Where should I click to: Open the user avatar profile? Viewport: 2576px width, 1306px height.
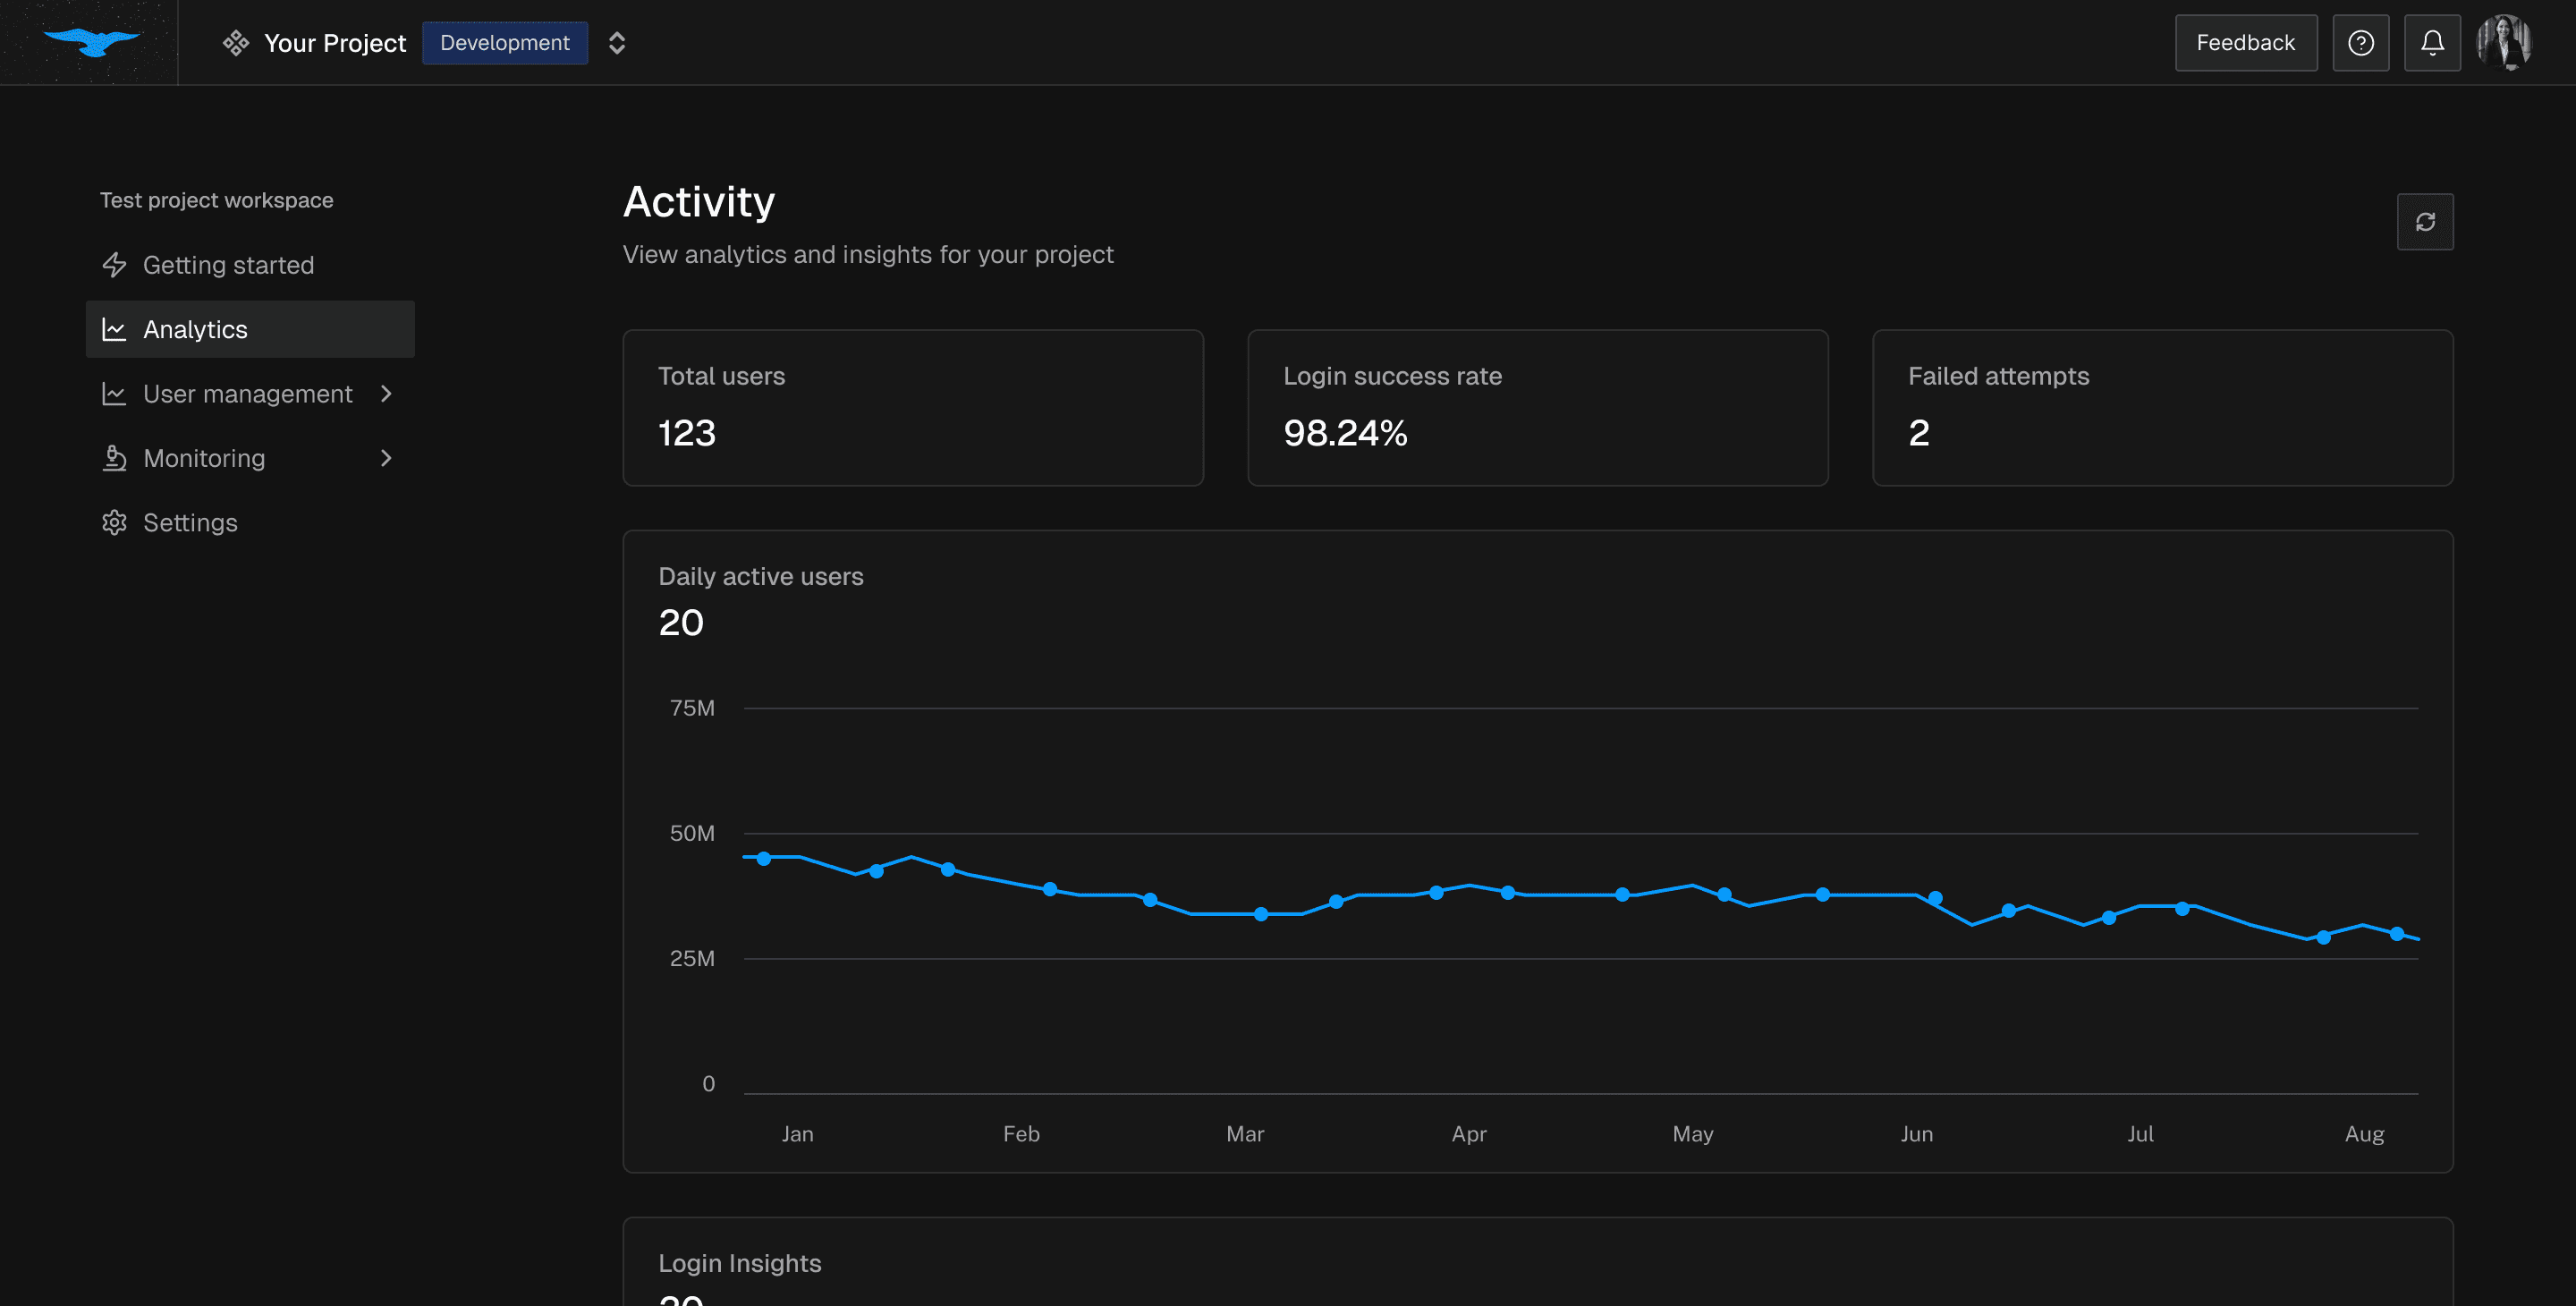coord(2504,43)
